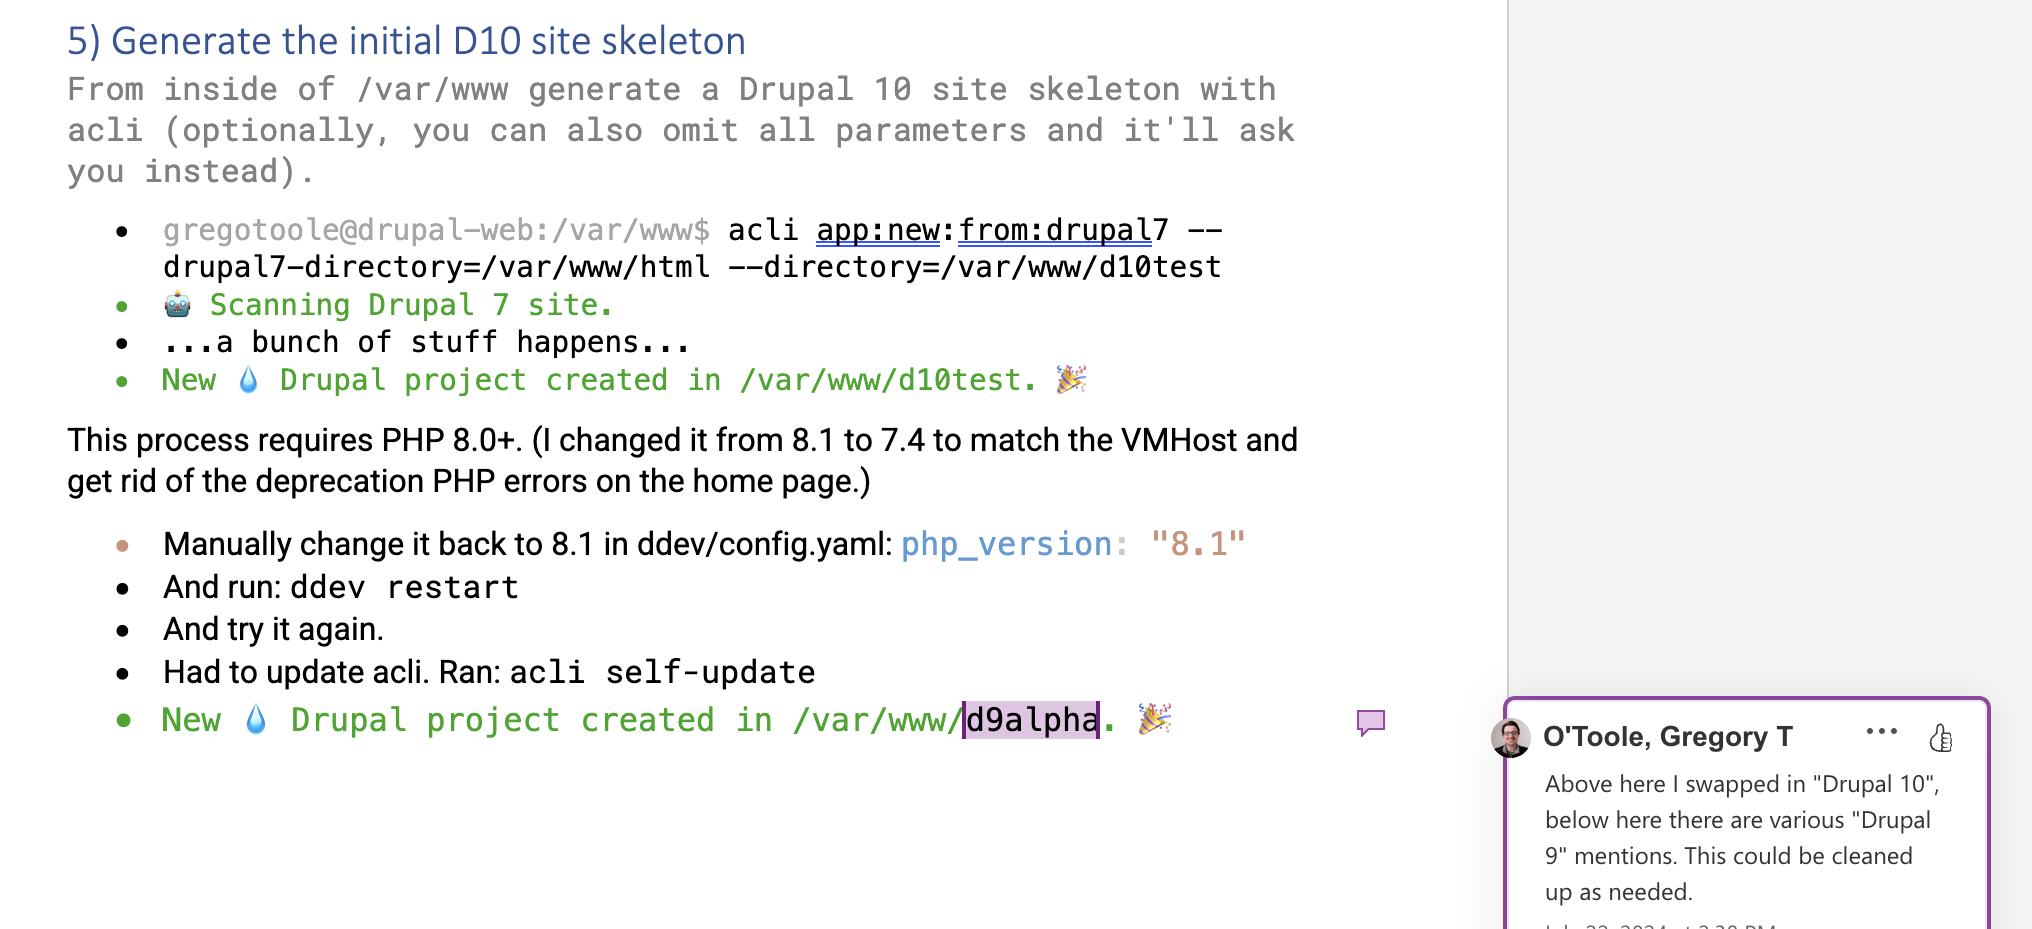2032x929 pixels.
Task: Click Gregory O'Toole's avatar photo
Action: 1510,738
